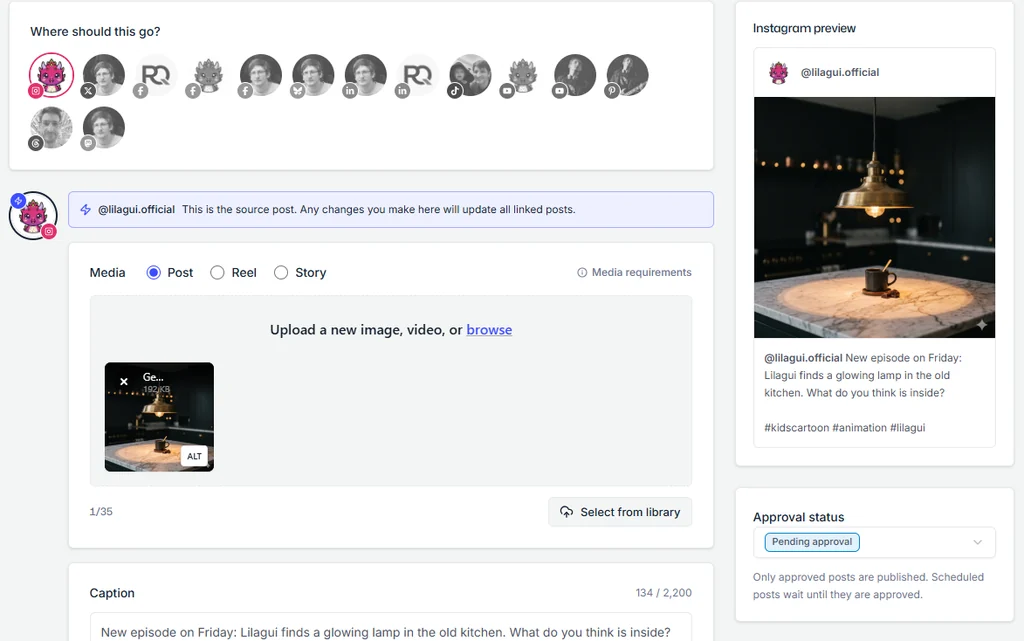Click Select from library button

[620, 512]
